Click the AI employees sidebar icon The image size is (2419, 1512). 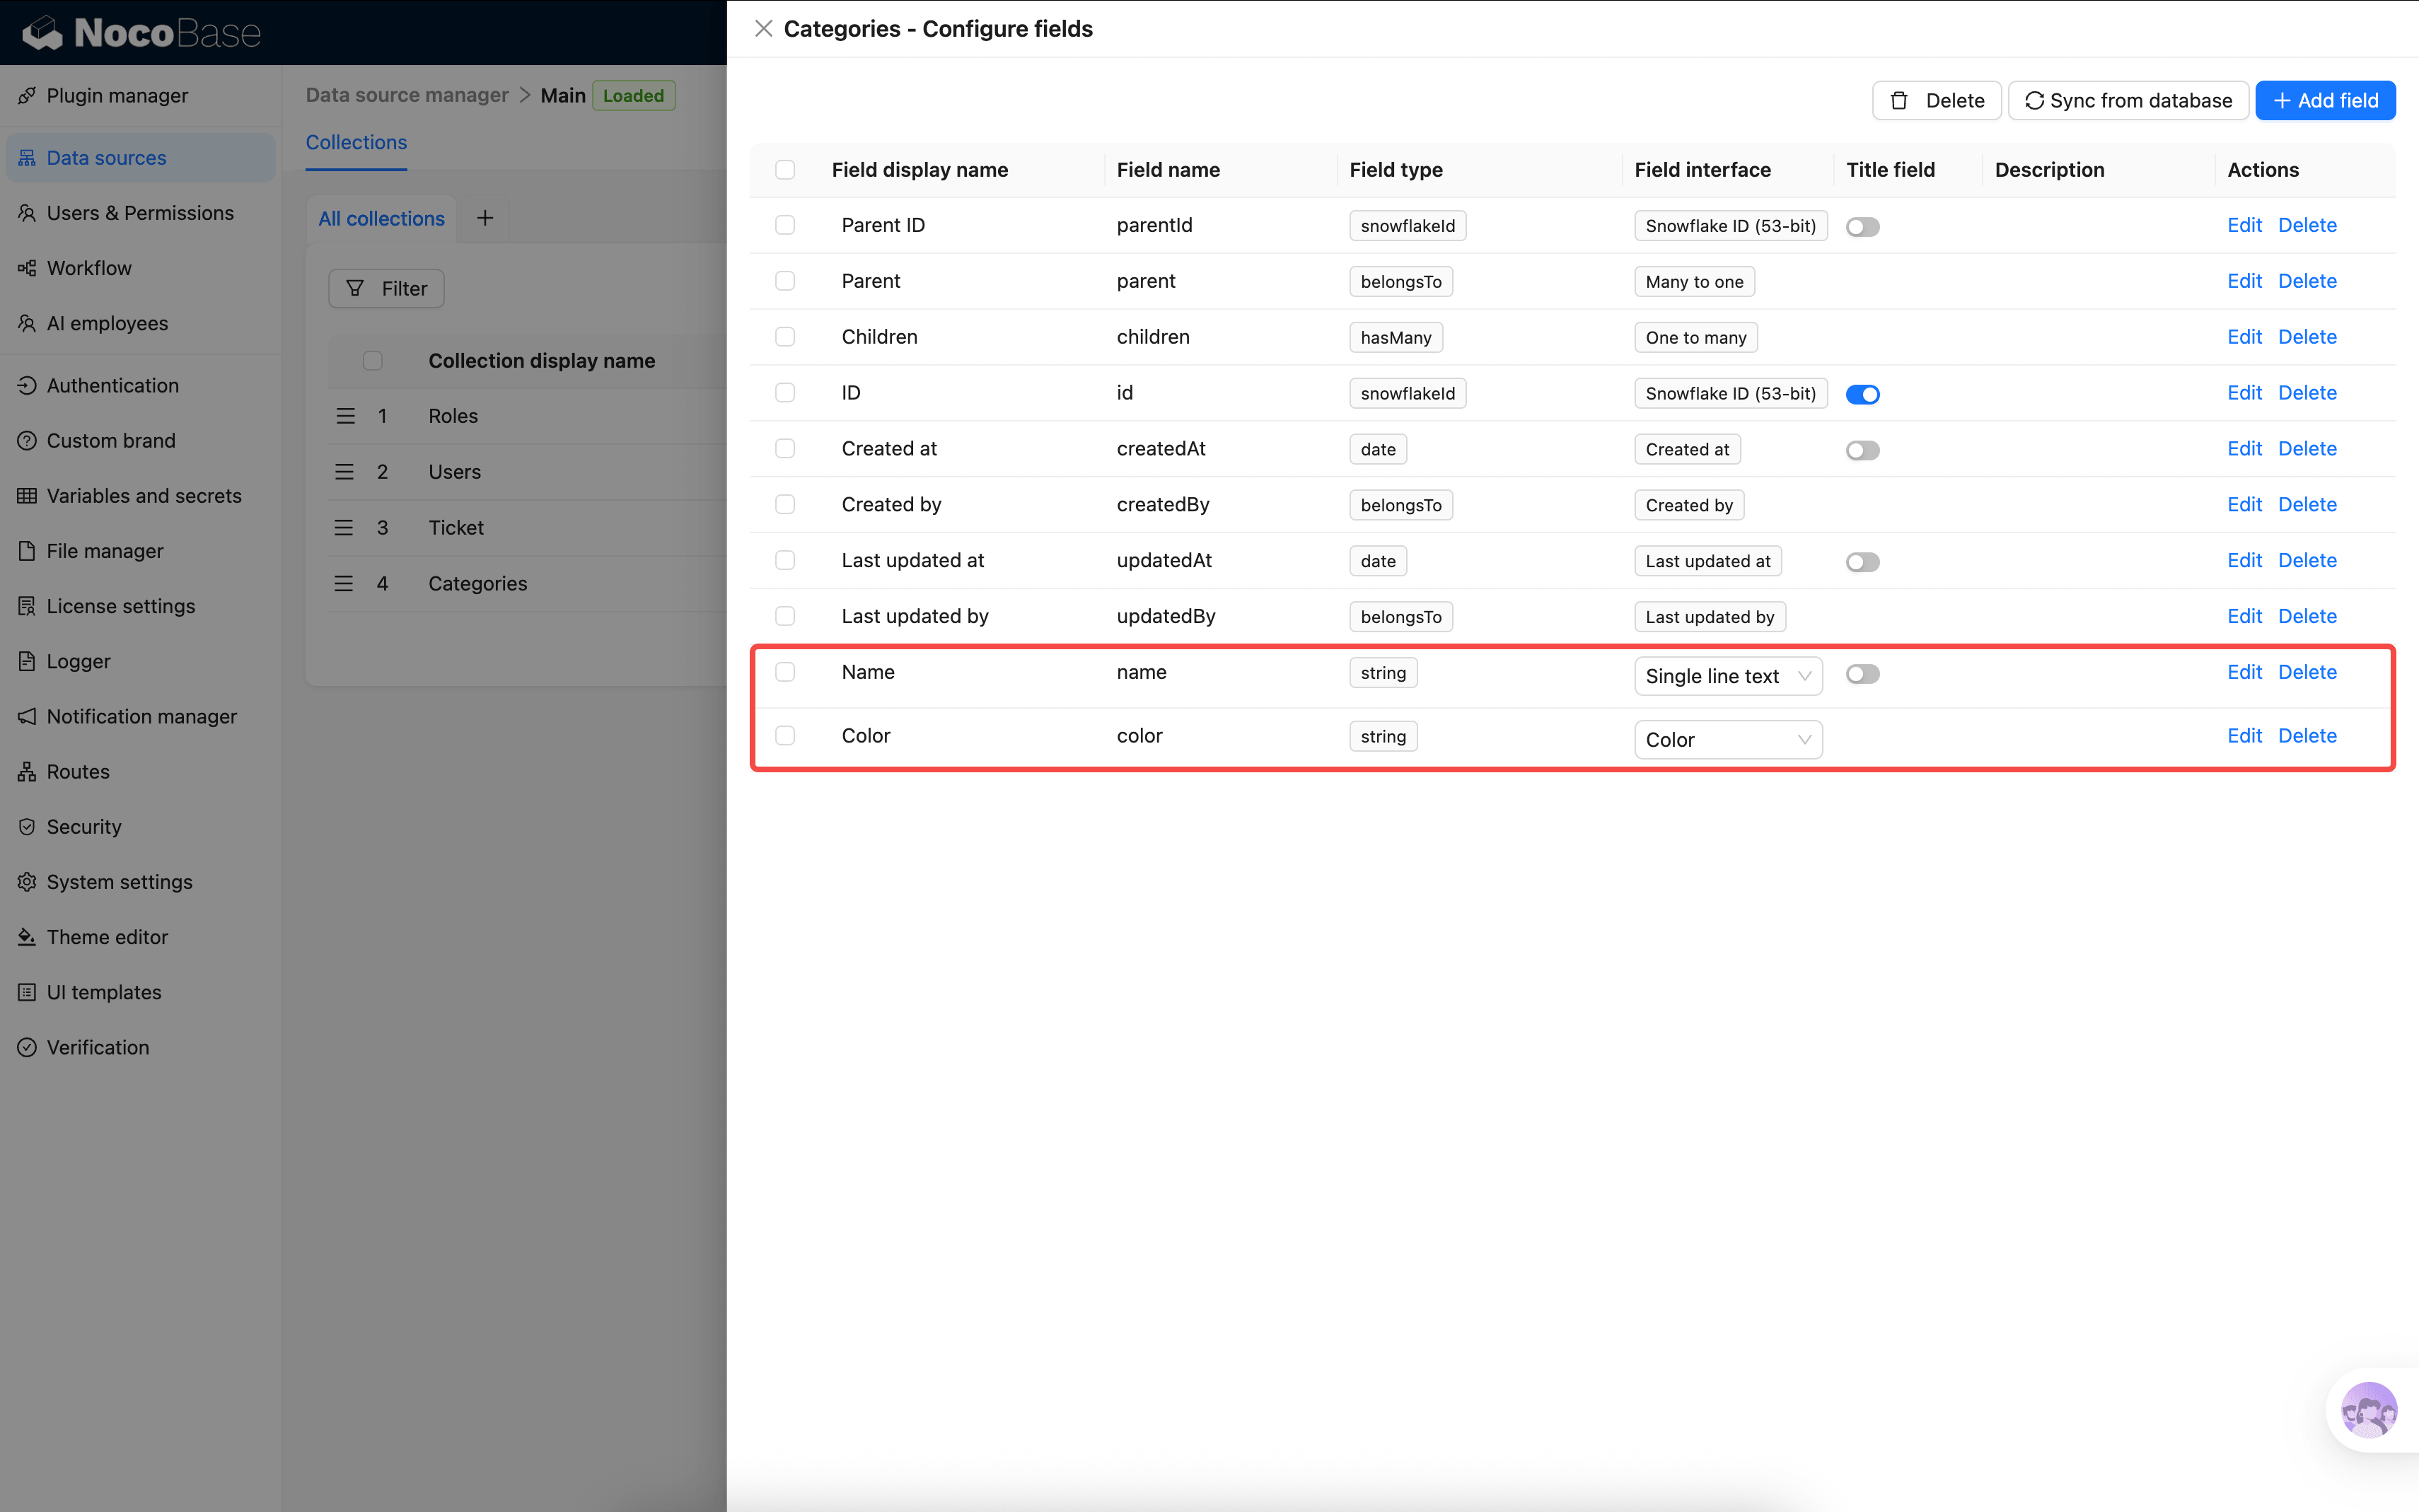point(27,323)
